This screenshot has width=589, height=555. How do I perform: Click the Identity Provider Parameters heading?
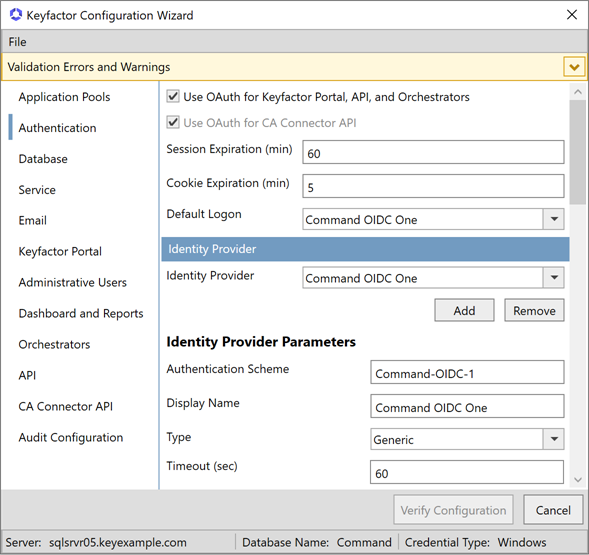(x=261, y=342)
